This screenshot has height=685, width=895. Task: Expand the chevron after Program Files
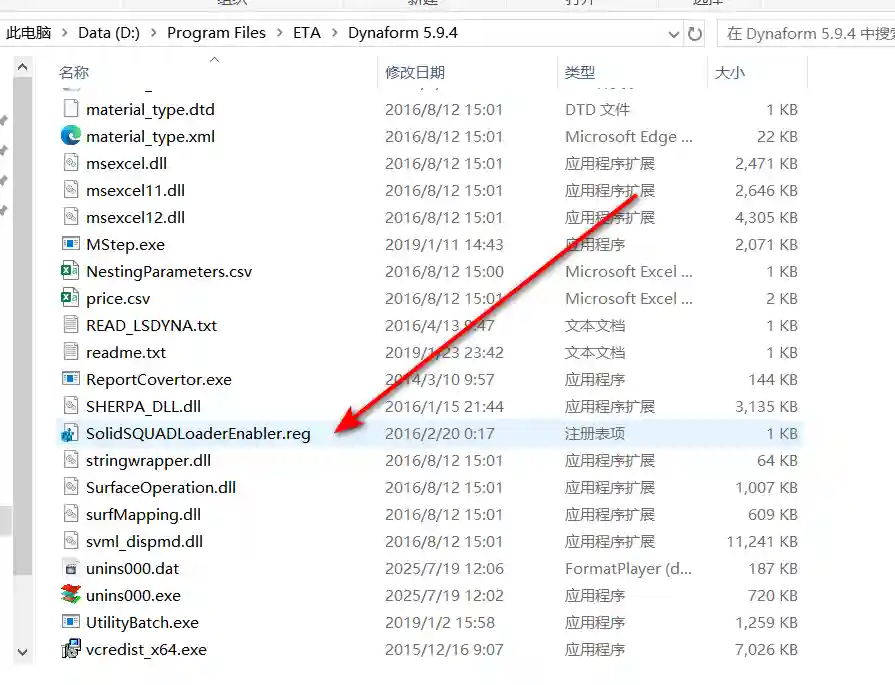280,33
